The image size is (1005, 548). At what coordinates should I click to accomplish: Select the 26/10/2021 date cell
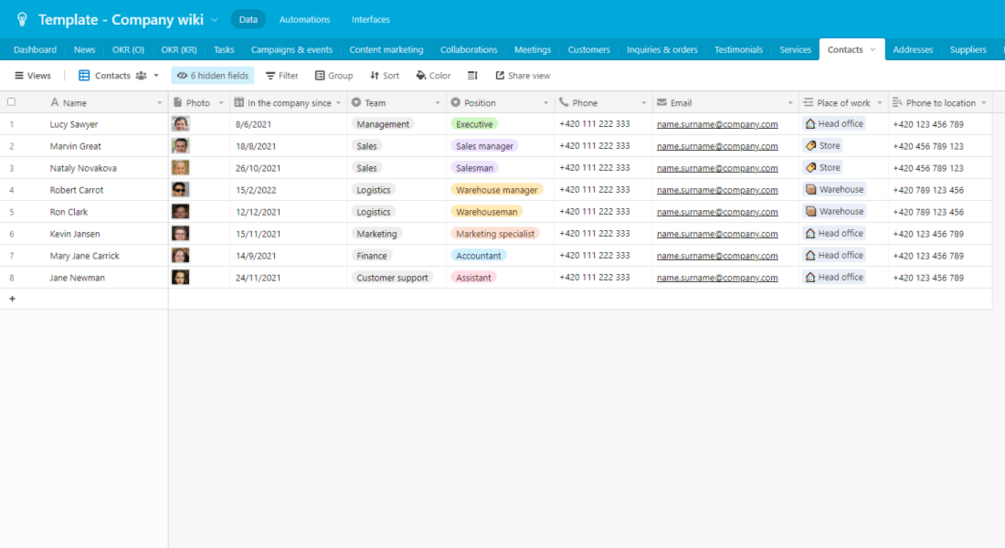pyautogui.click(x=288, y=168)
